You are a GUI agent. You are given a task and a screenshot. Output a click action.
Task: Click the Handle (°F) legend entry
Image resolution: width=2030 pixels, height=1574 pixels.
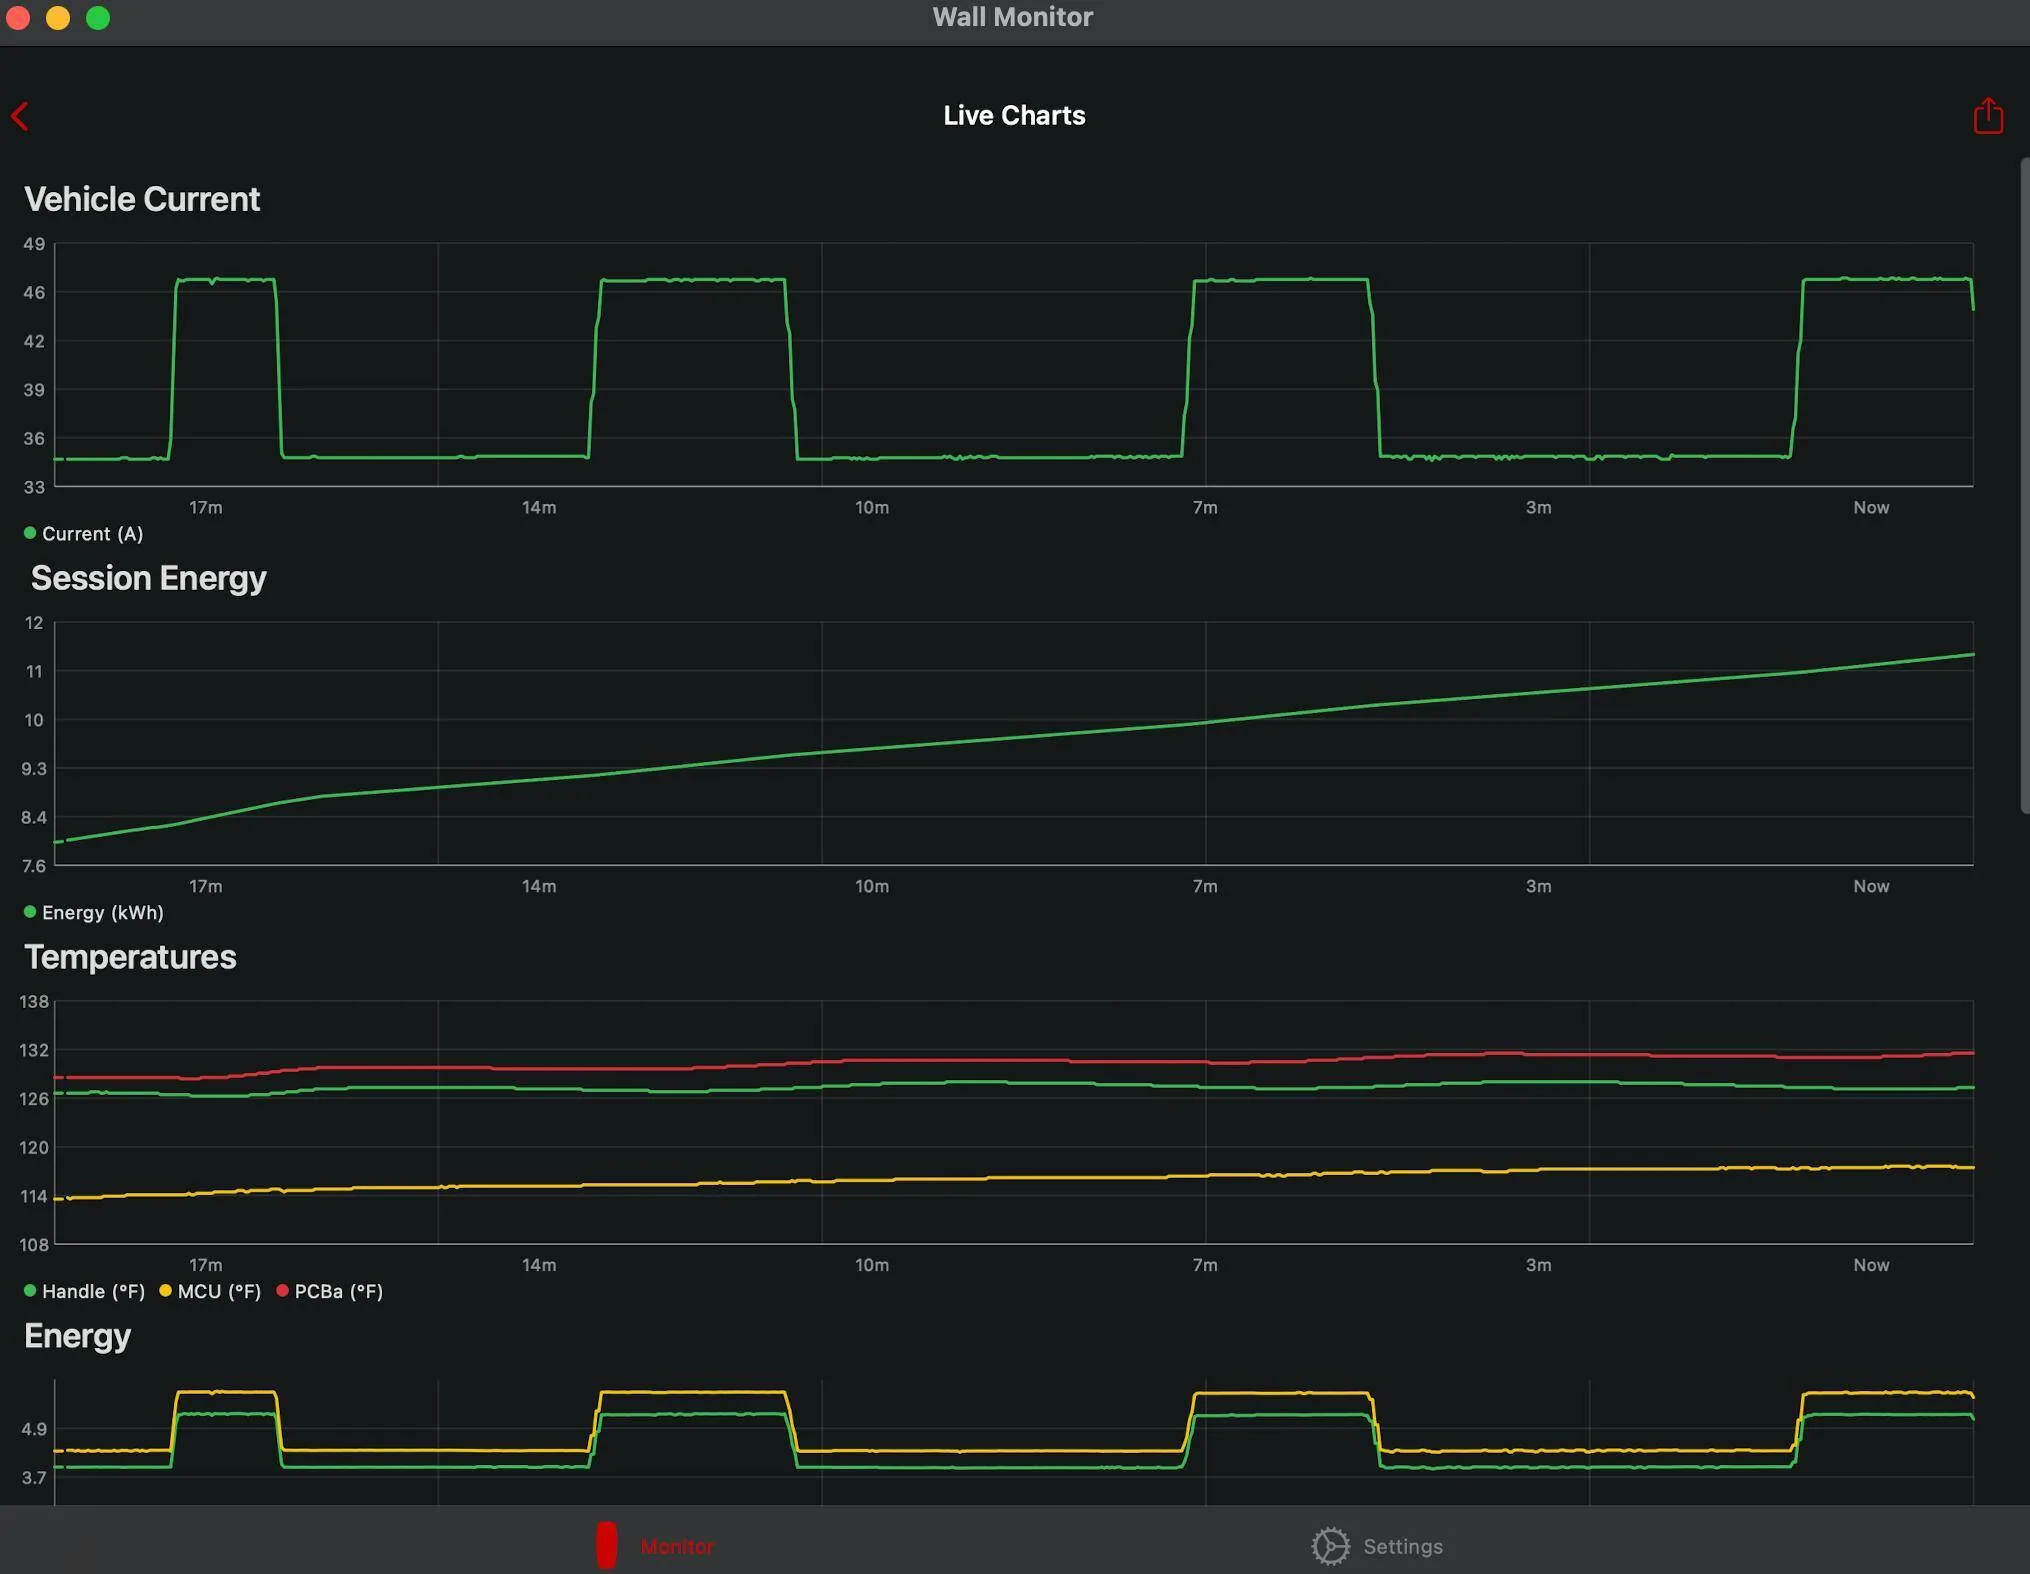(x=85, y=1291)
